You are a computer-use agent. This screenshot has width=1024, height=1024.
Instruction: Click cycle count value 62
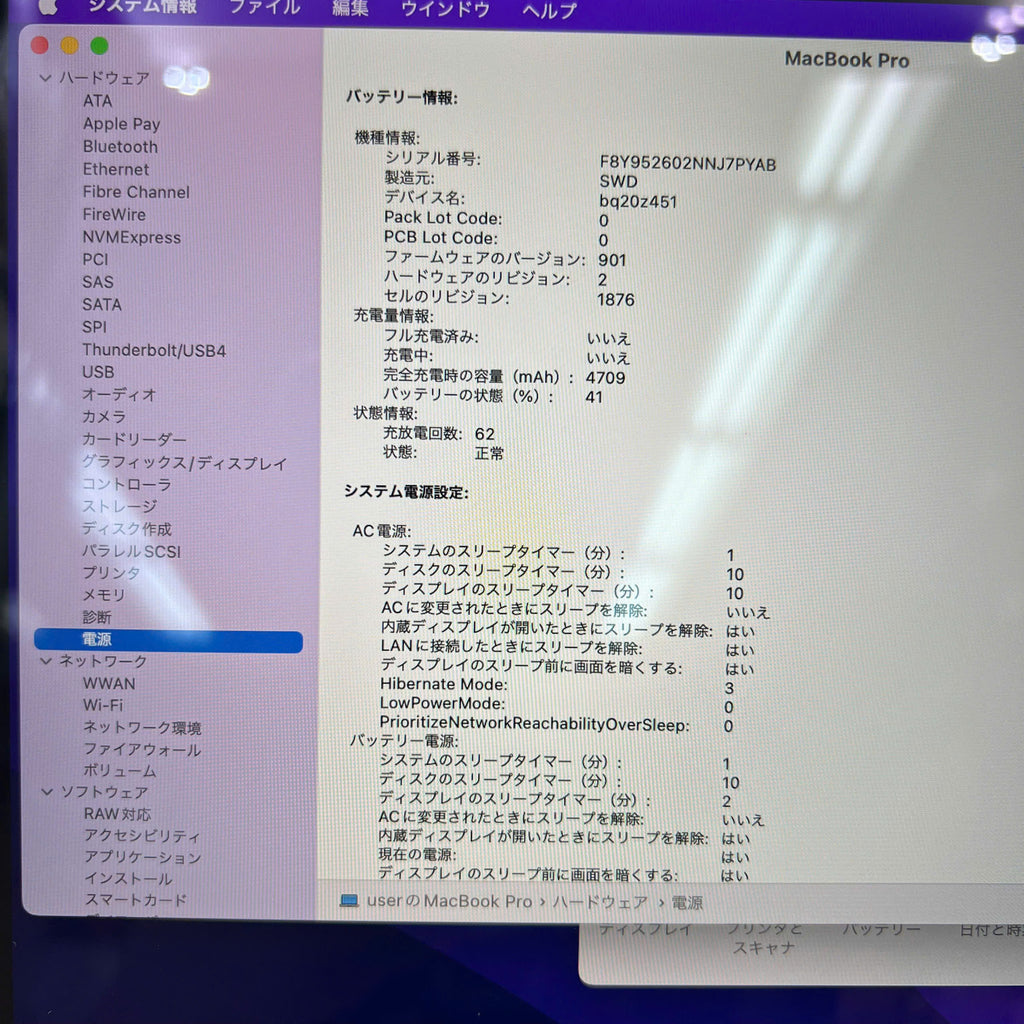pos(485,434)
